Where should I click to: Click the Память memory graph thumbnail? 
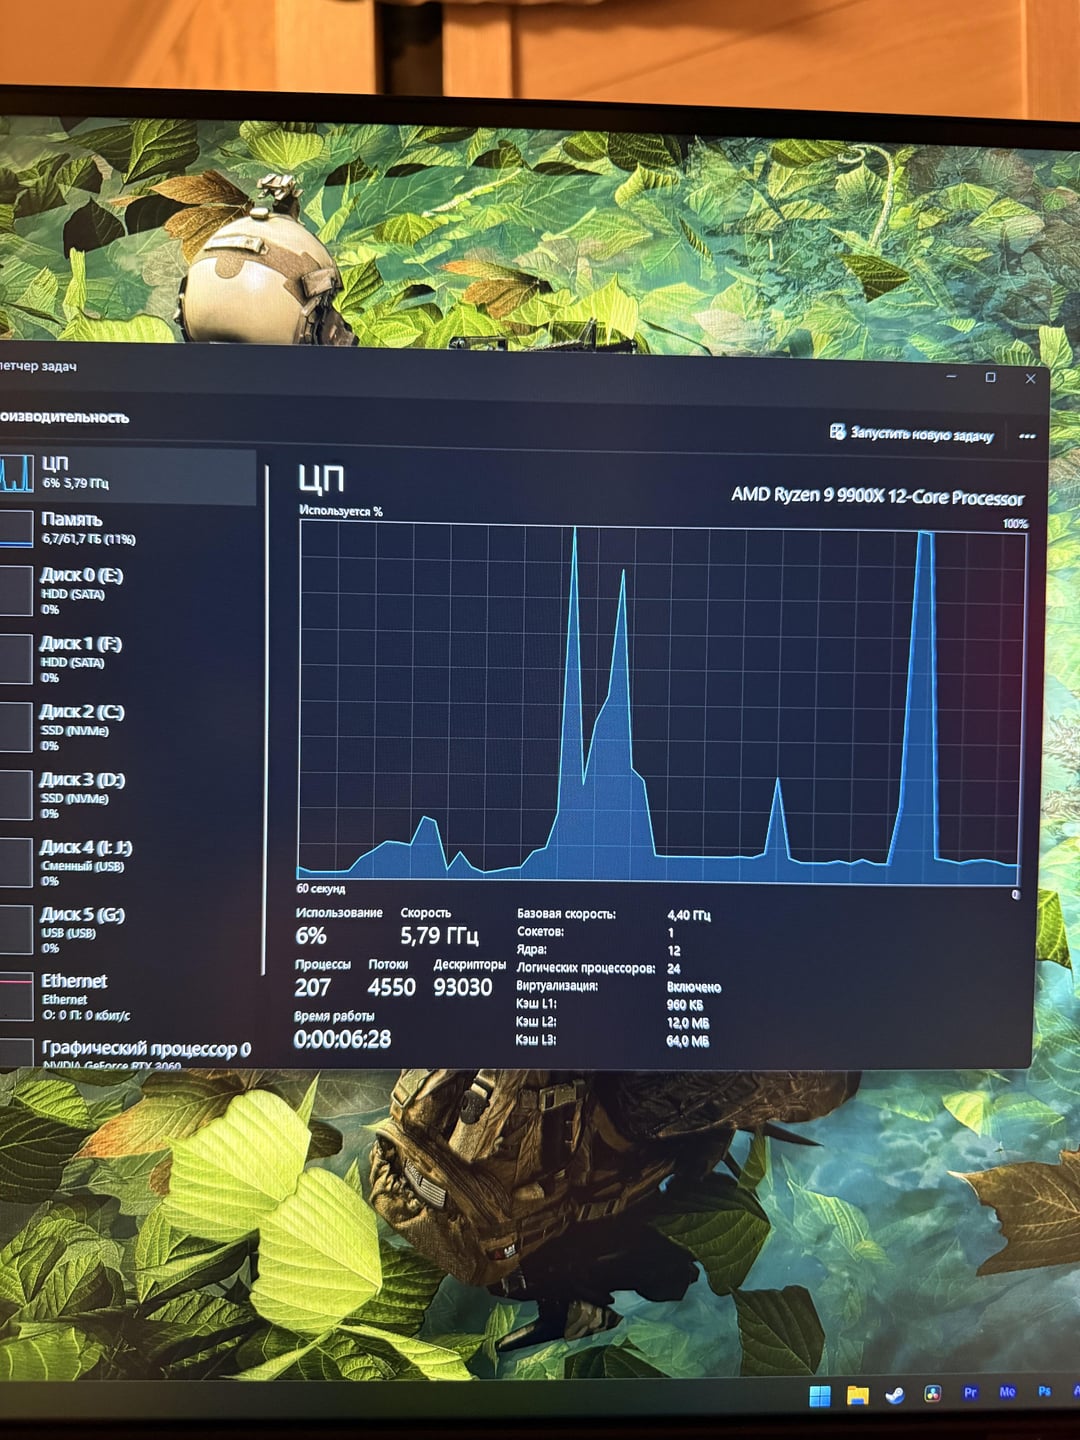coord(16,529)
